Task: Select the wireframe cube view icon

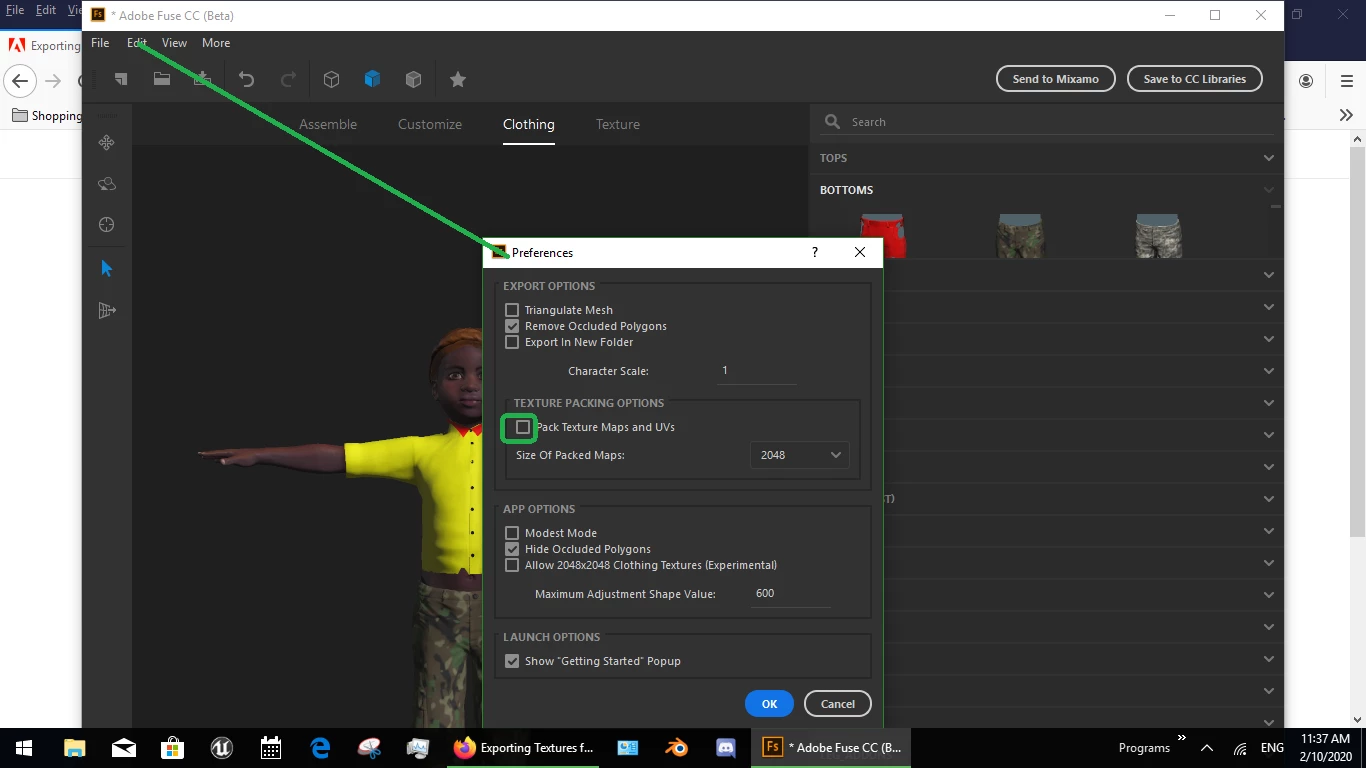Action: [x=332, y=79]
